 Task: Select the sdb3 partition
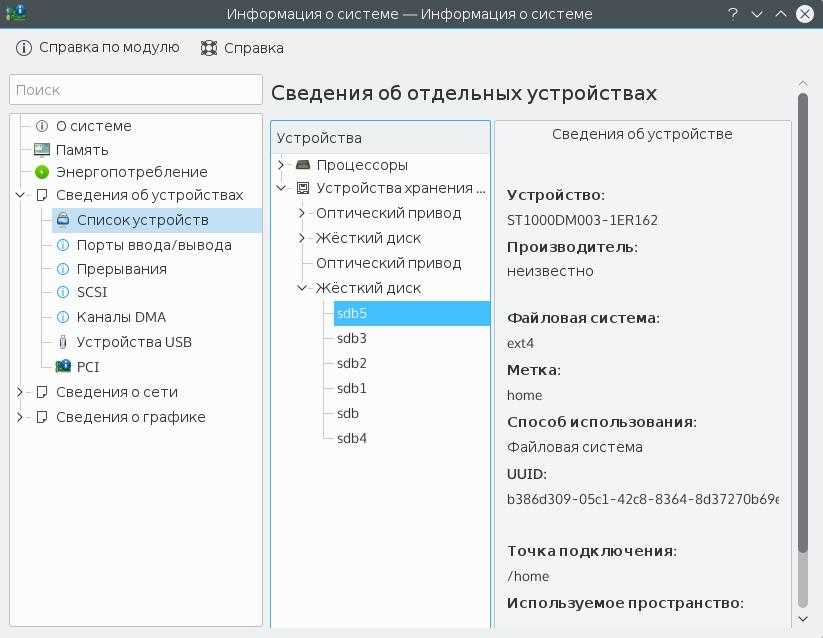coord(352,338)
